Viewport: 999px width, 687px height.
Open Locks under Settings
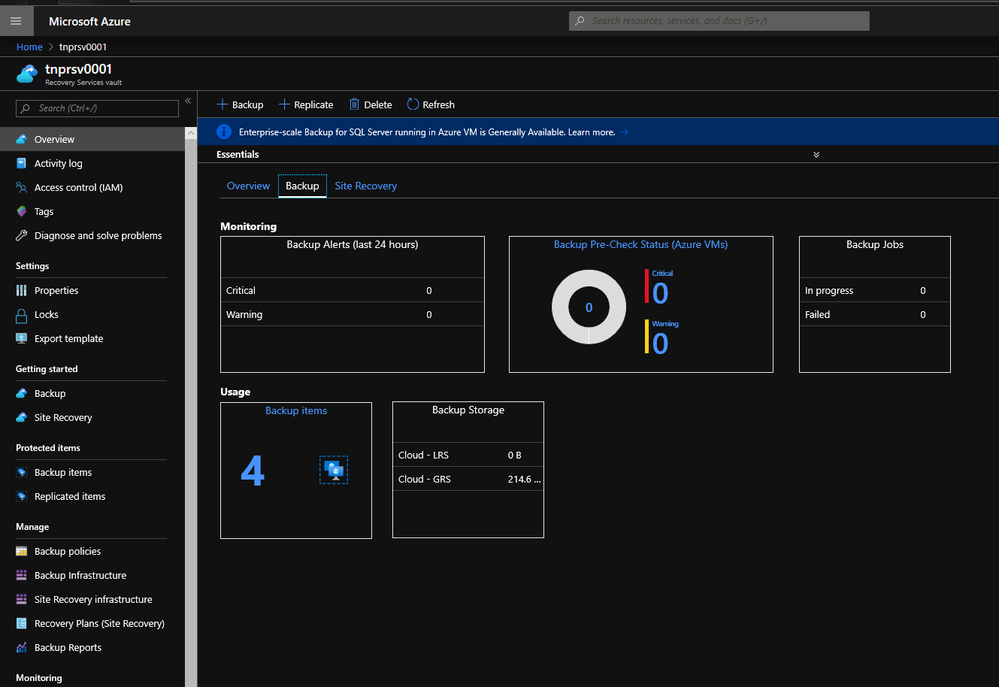[46, 315]
